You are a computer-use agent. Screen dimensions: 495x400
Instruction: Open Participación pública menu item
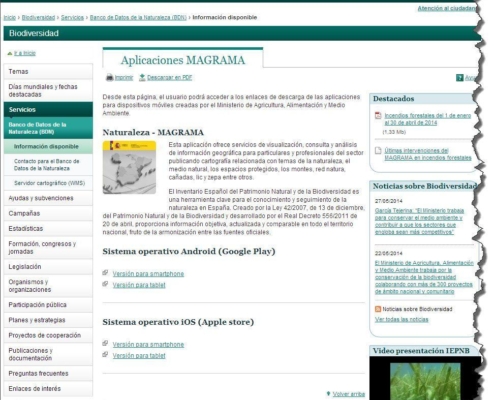[x=48, y=305]
